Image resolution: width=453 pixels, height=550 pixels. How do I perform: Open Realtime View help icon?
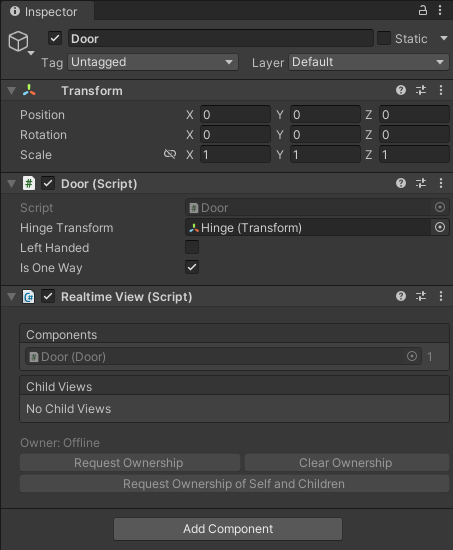pos(401,296)
